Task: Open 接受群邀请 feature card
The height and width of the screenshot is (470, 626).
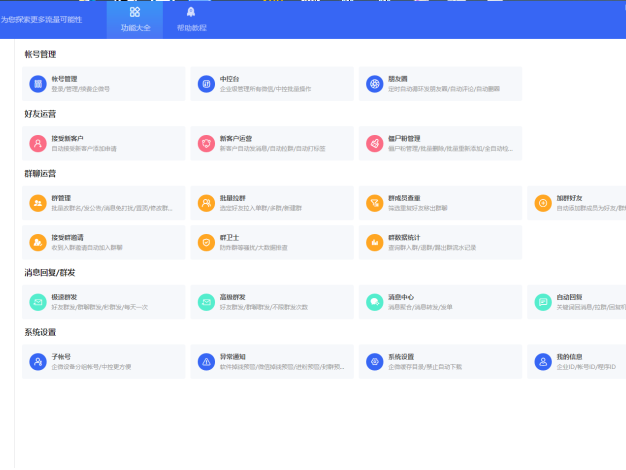Action: coord(102,242)
